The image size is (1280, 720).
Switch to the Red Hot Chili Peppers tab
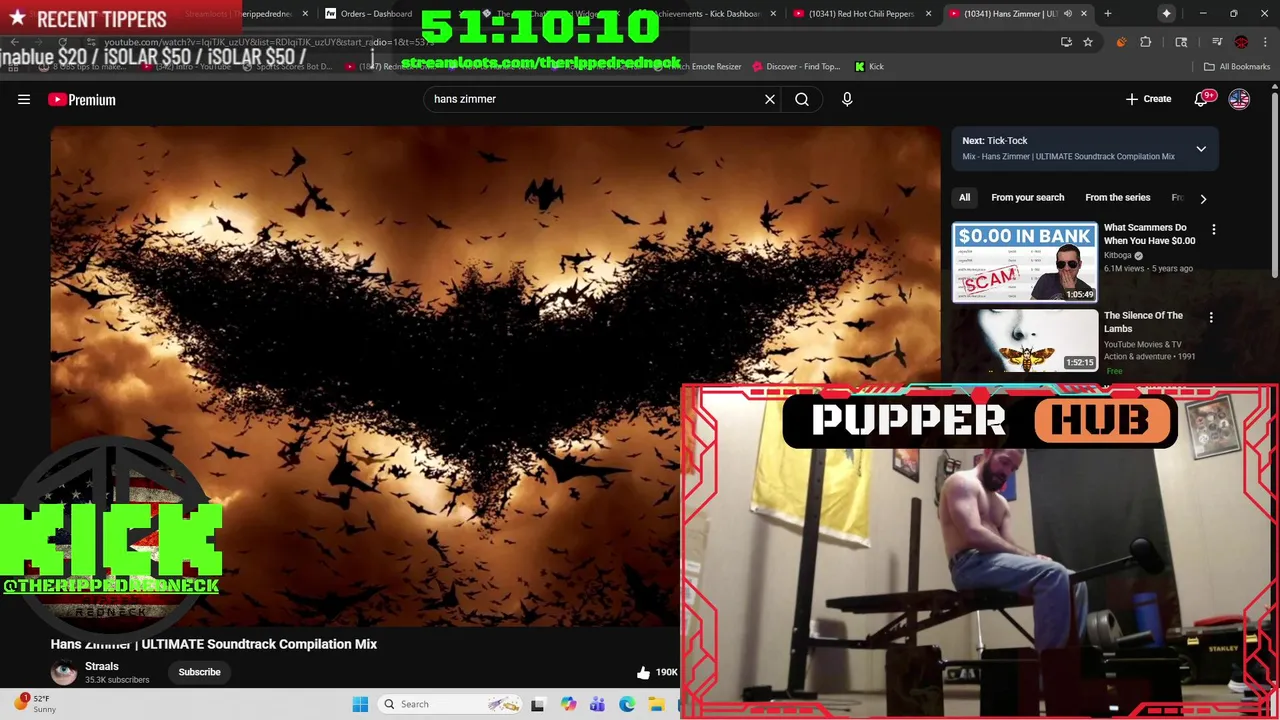(x=860, y=13)
